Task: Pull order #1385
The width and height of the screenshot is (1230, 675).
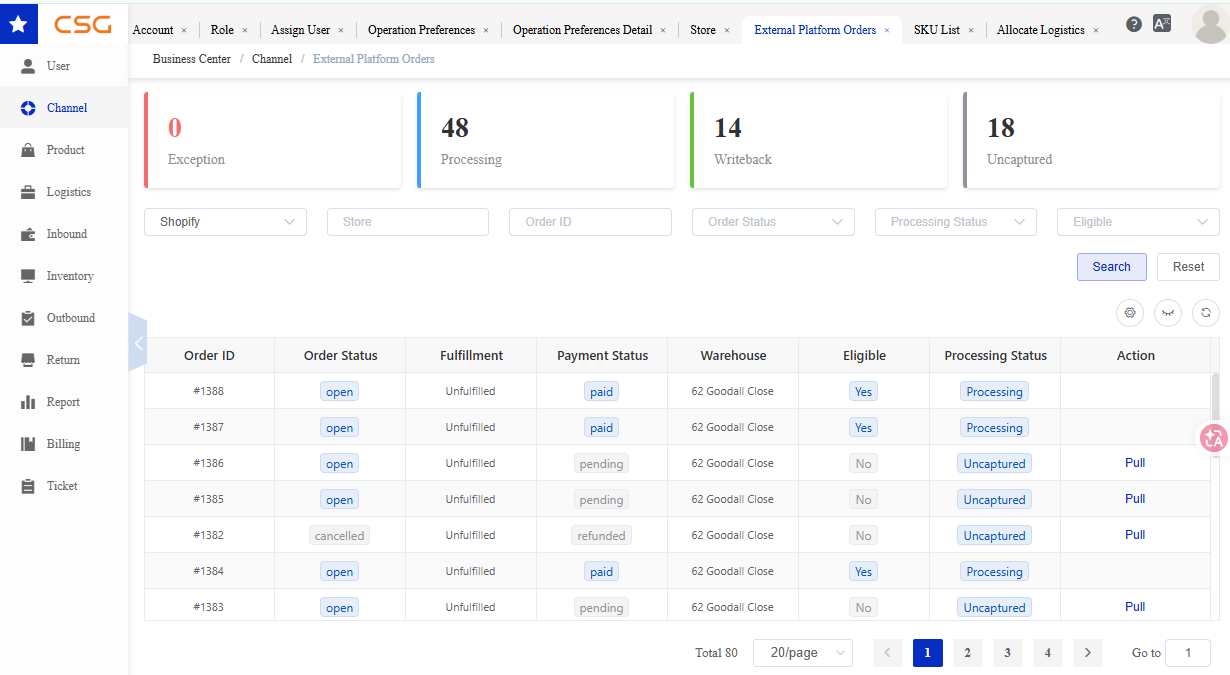Action: coord(1135,499)
